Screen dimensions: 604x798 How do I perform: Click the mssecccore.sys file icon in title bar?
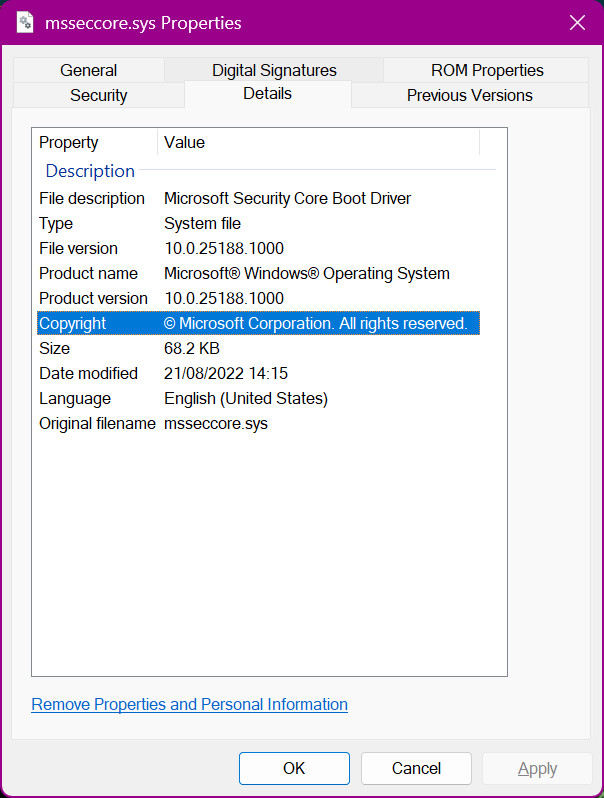[26, 22]
